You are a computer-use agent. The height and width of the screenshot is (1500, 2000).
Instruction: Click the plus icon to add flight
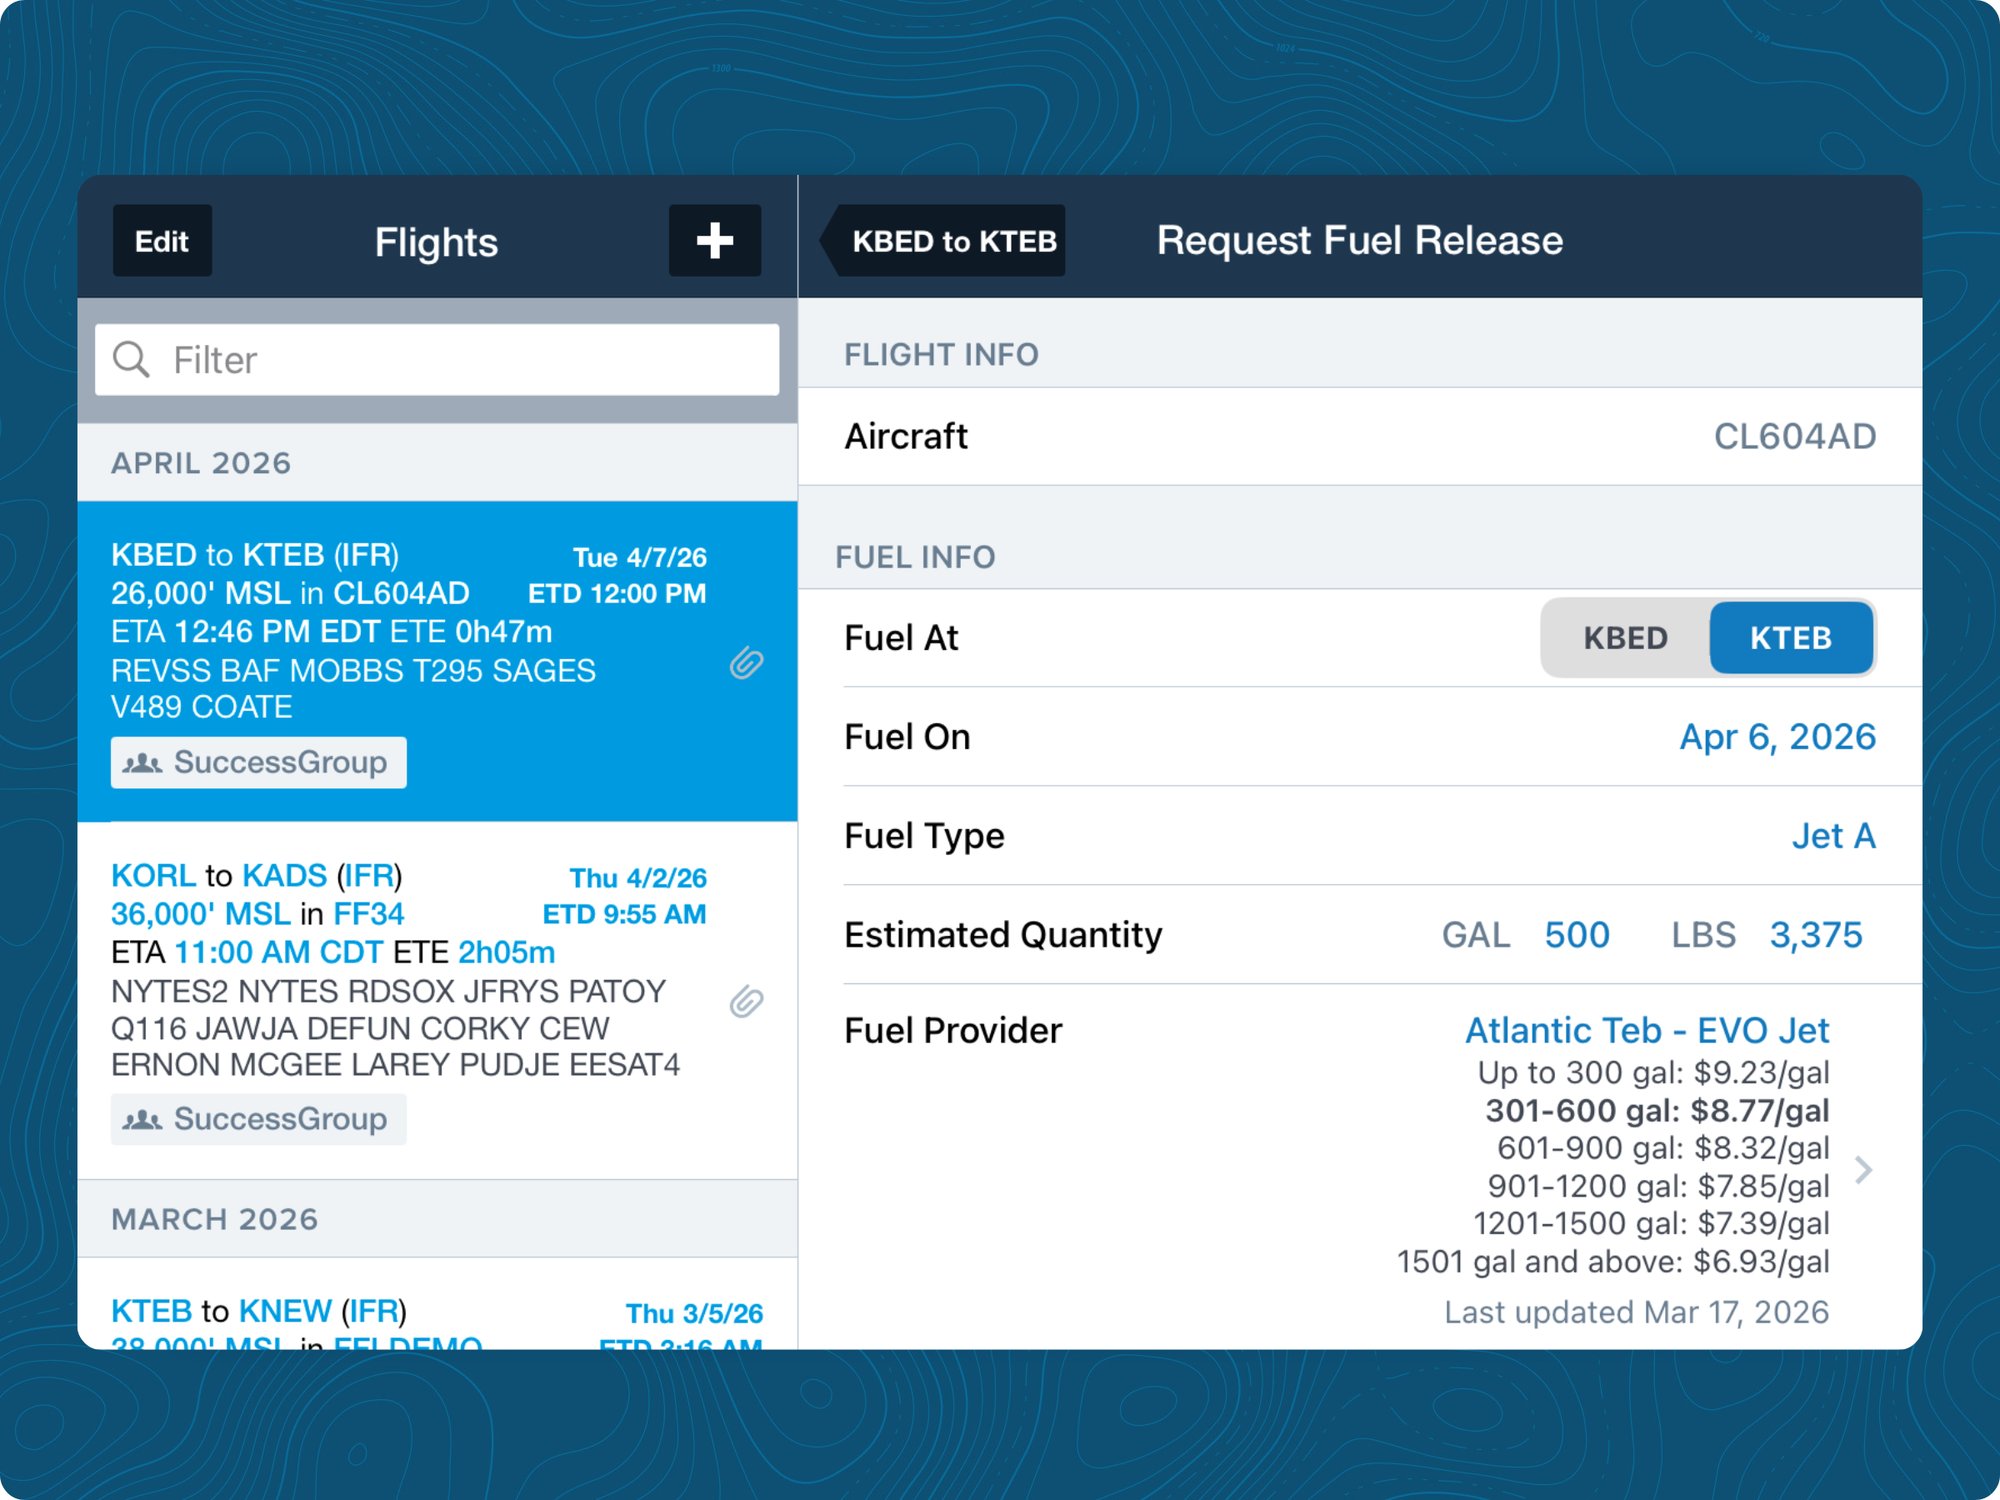(x=714, y=240)
